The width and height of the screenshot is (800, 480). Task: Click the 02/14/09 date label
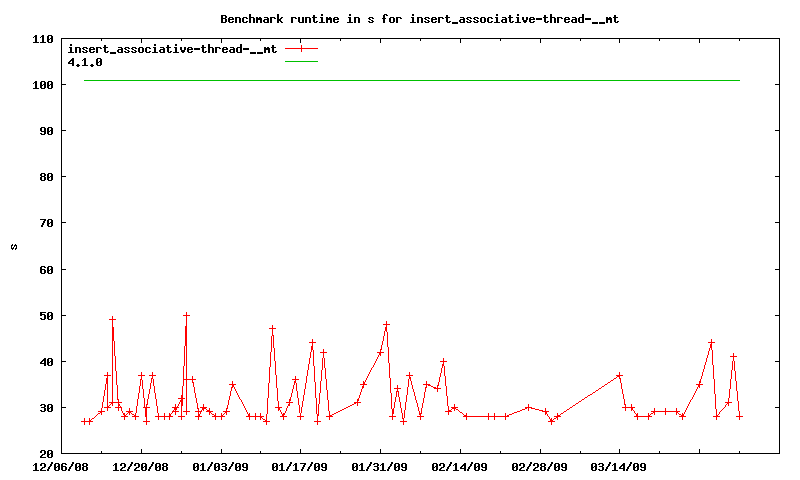[x=460, y=466]
